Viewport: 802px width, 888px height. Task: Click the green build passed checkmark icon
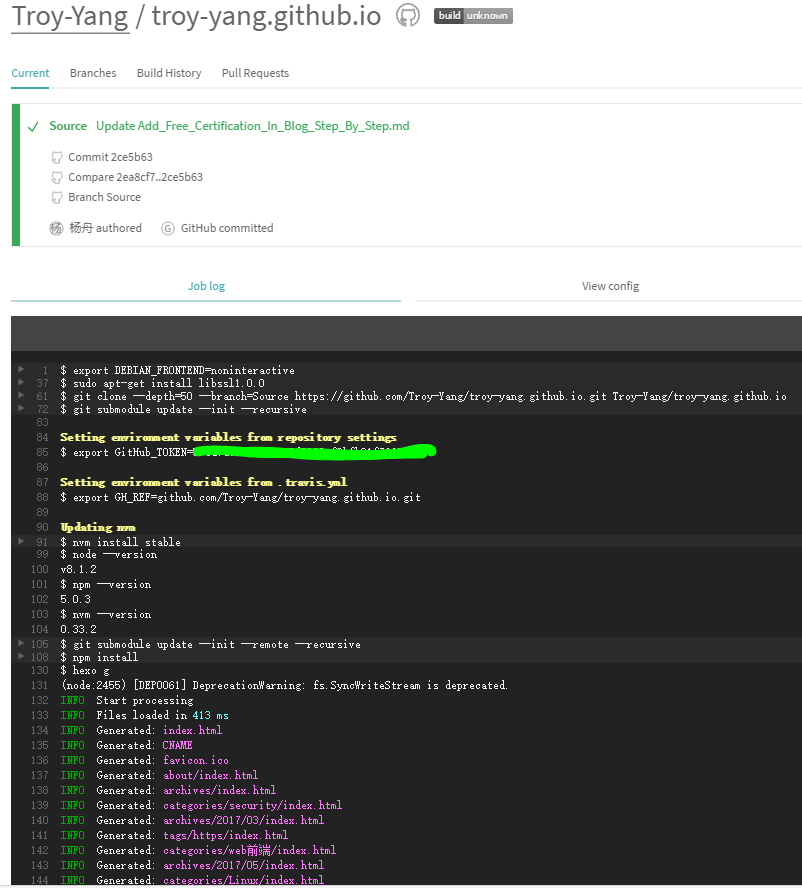pyautogui.click(x=34, y=127)
